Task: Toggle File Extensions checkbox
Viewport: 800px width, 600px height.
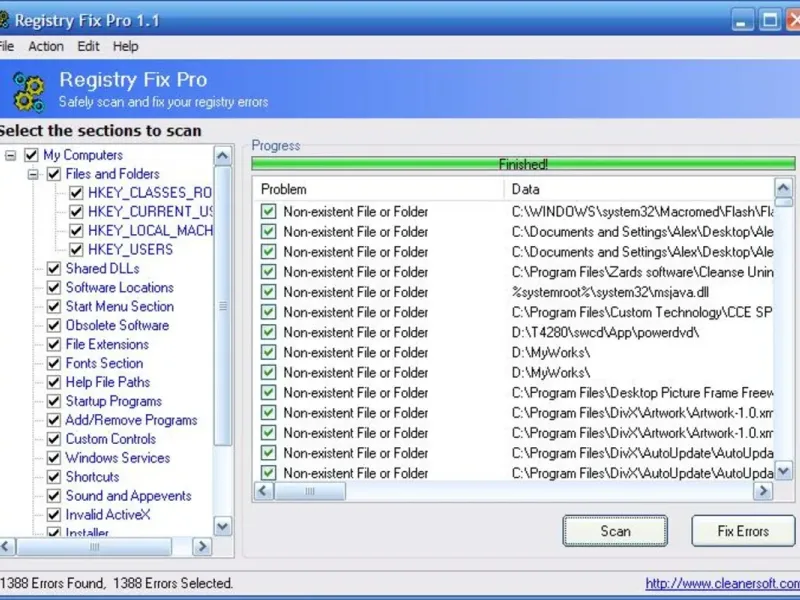Action: [x=54, y=344]
